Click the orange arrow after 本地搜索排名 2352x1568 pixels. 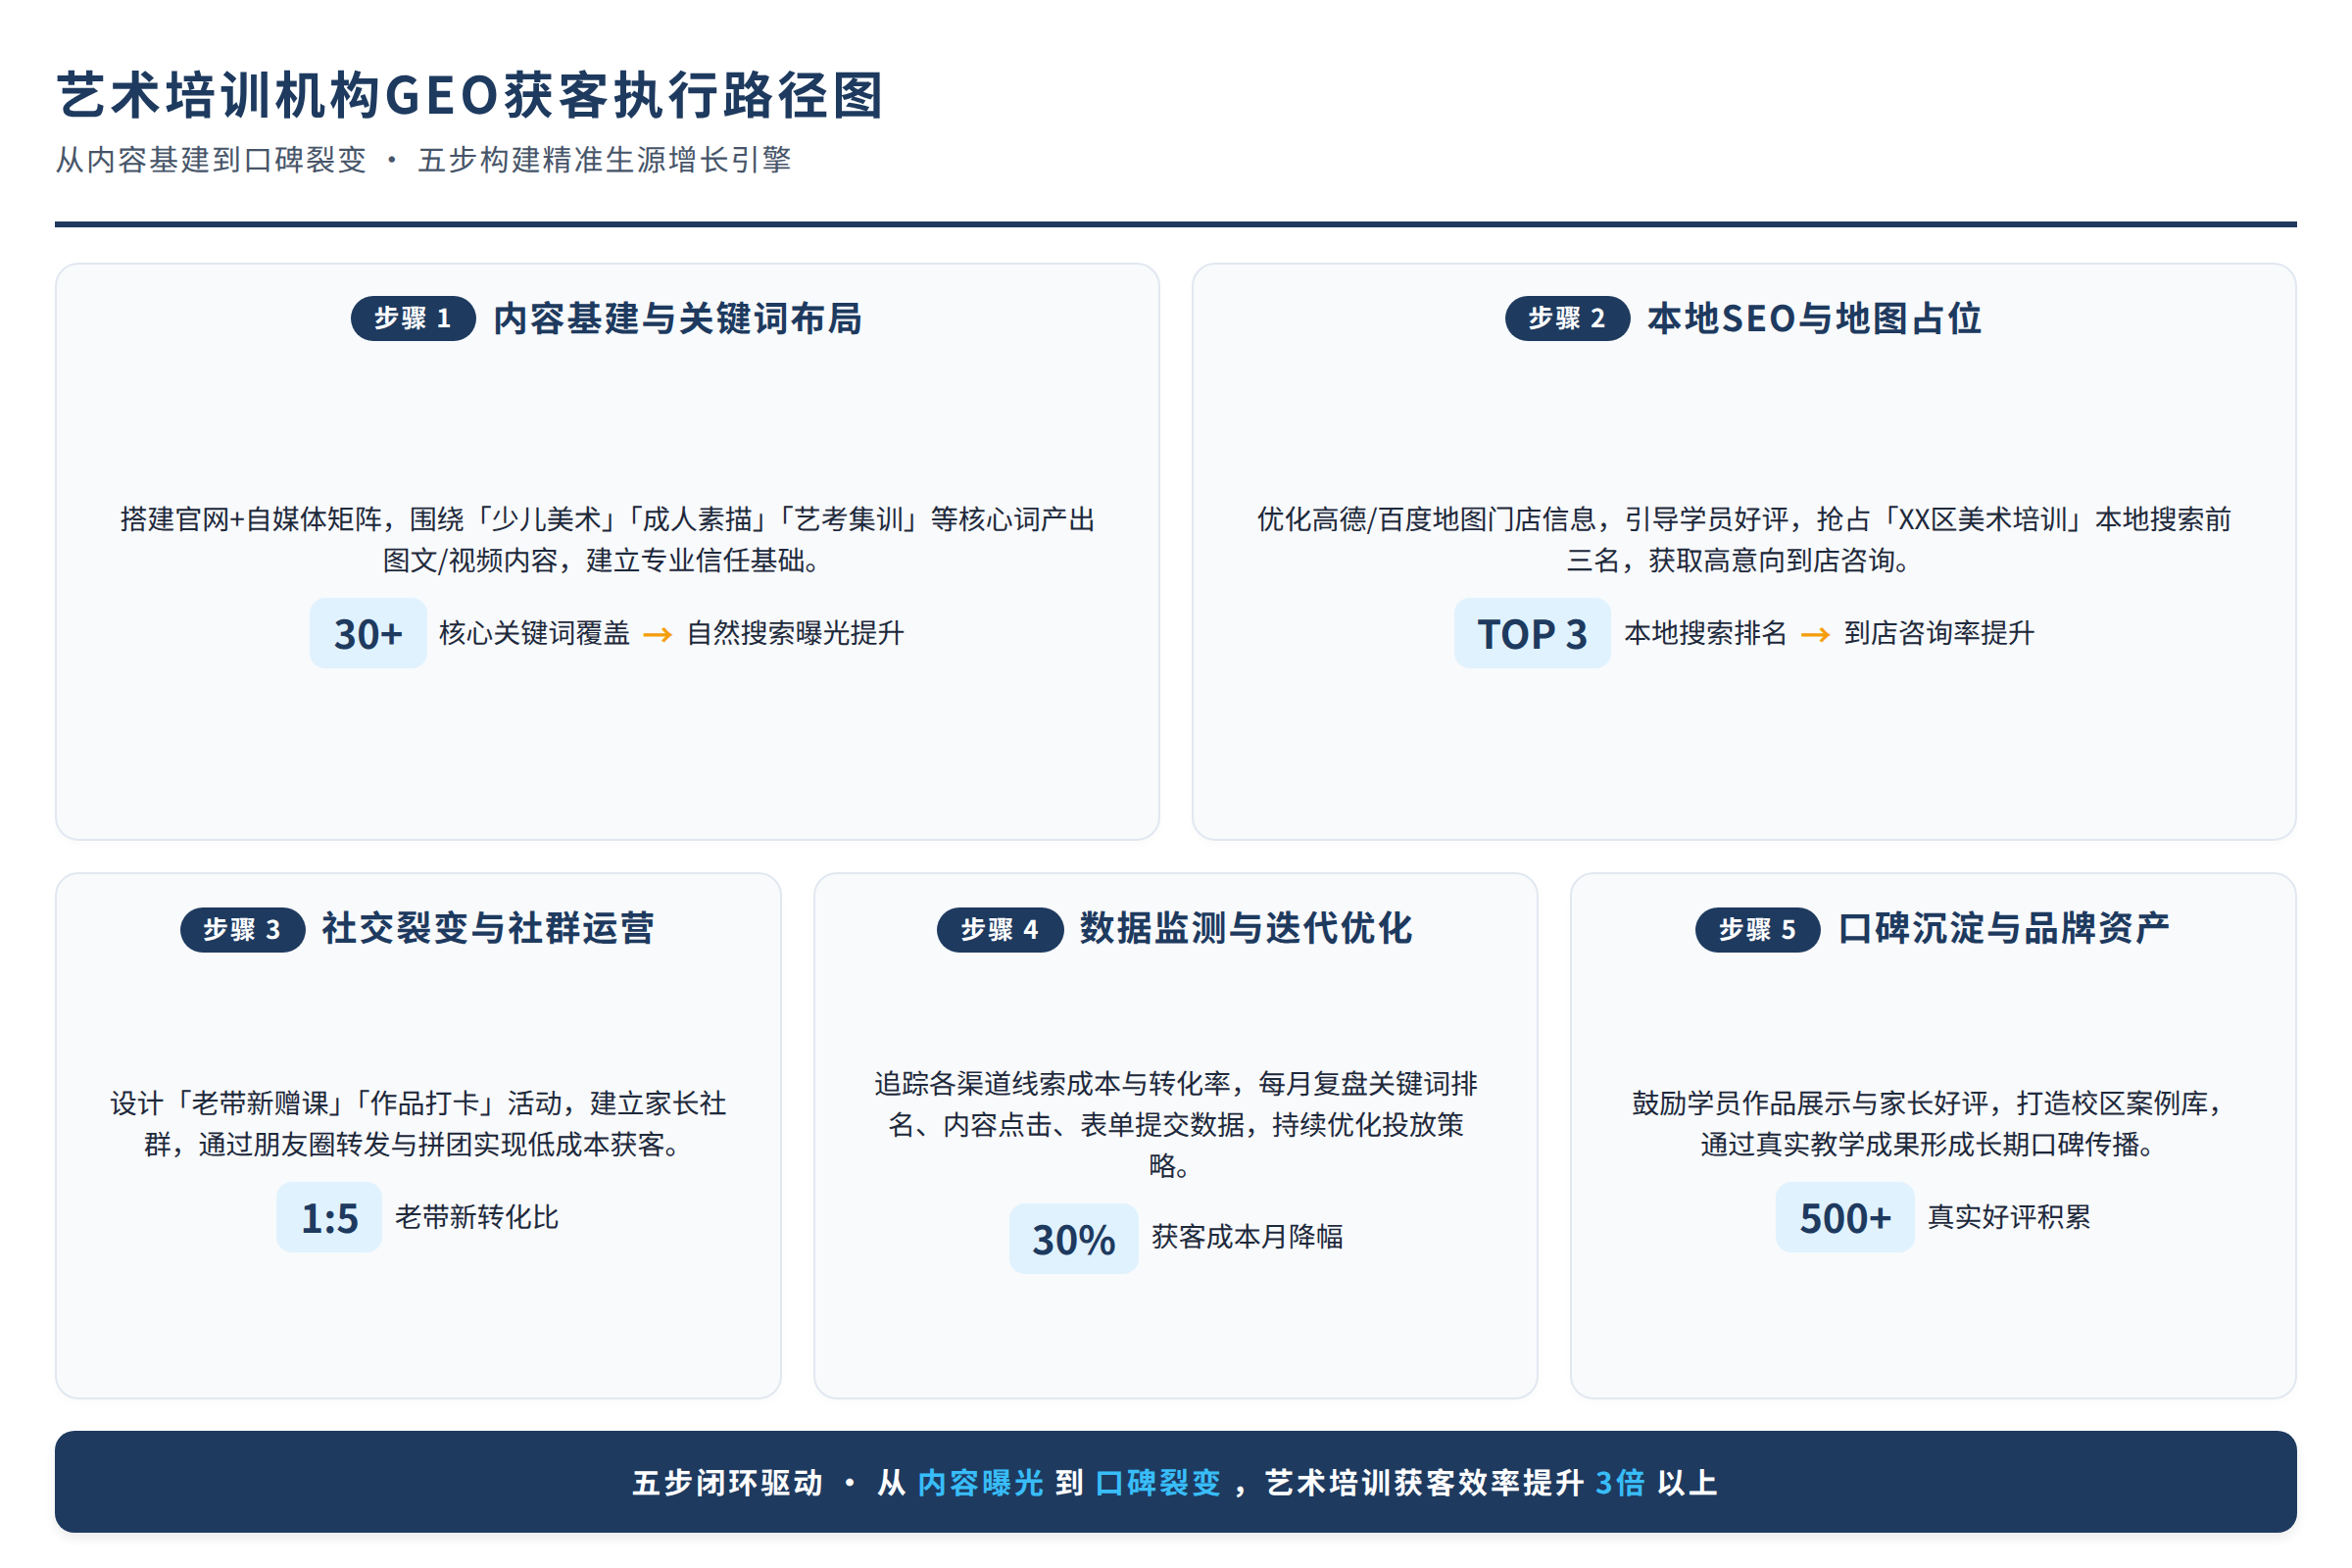pos(1815,634)
